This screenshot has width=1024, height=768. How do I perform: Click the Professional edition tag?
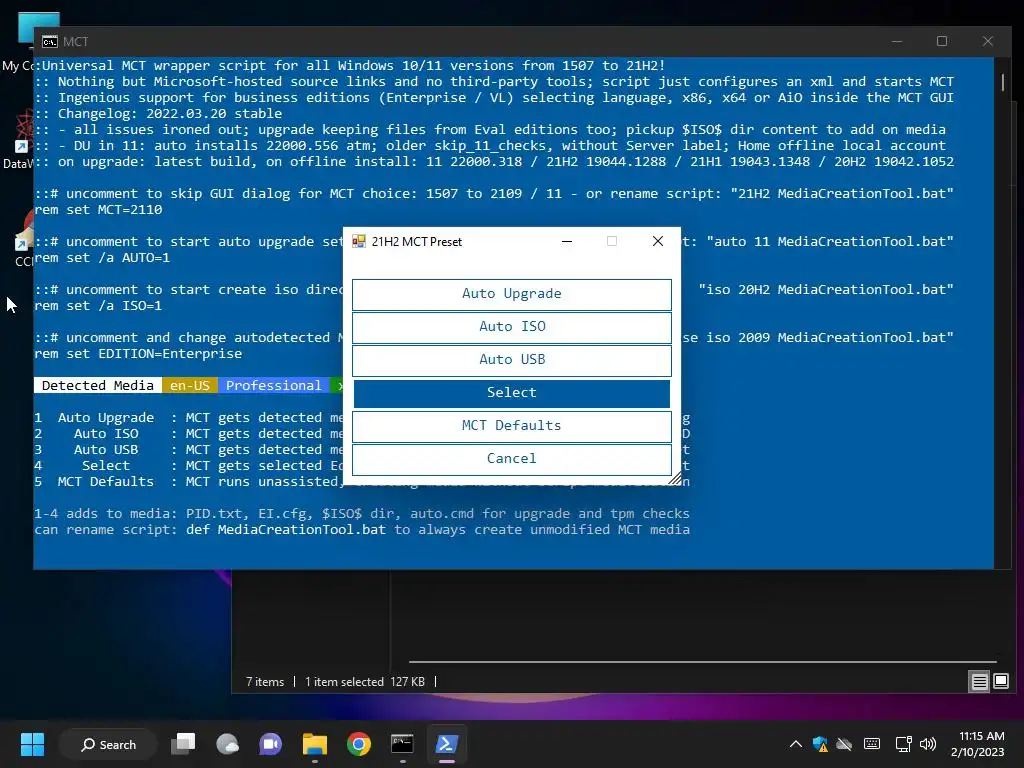[x=274, y=385]
